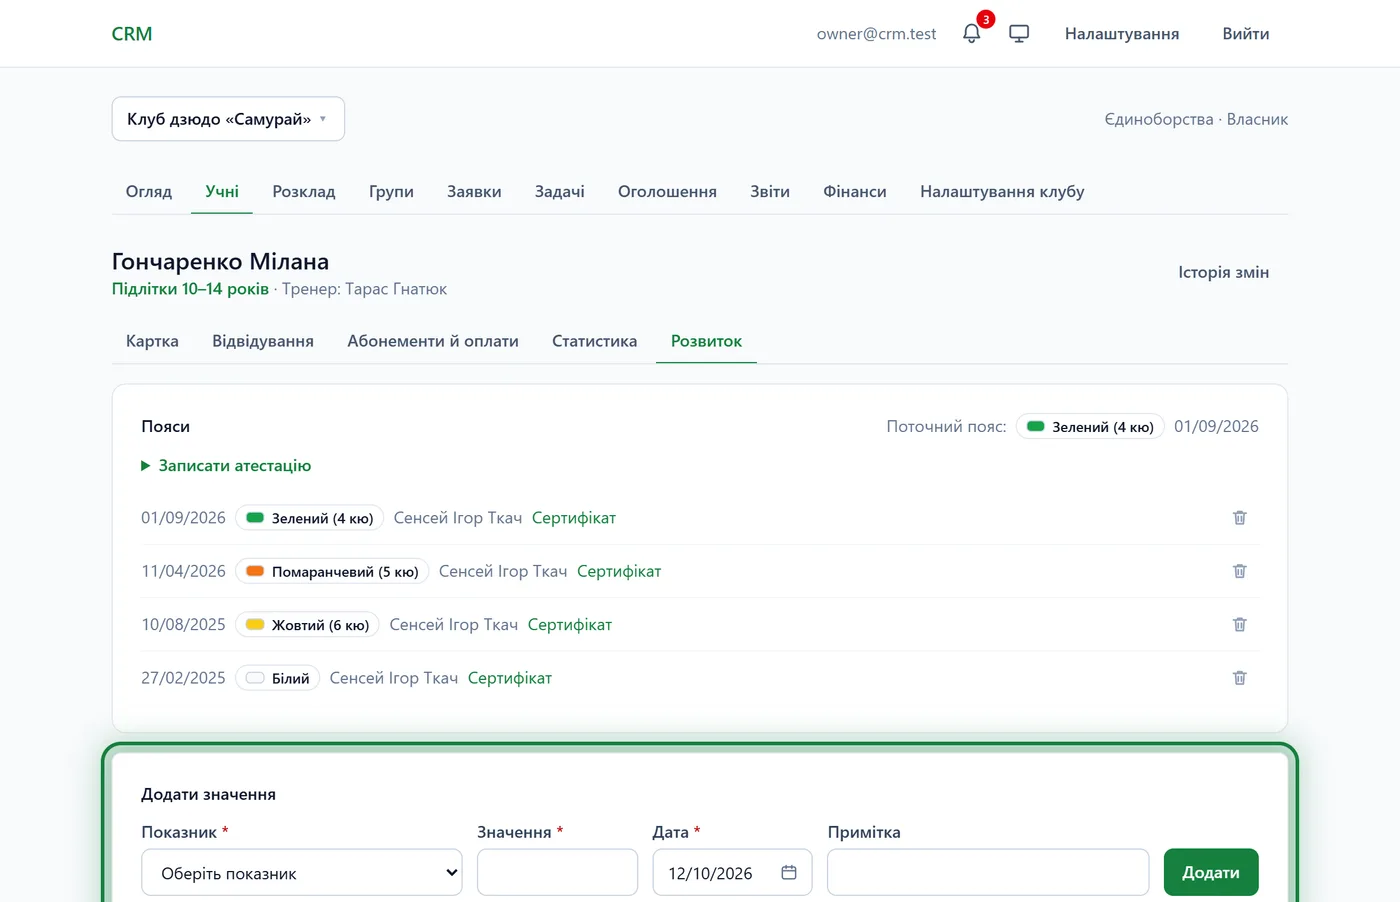Open the calendar picker in the Дата field
Viewport: 1400px width, 902px height.
tap(789, 873)
